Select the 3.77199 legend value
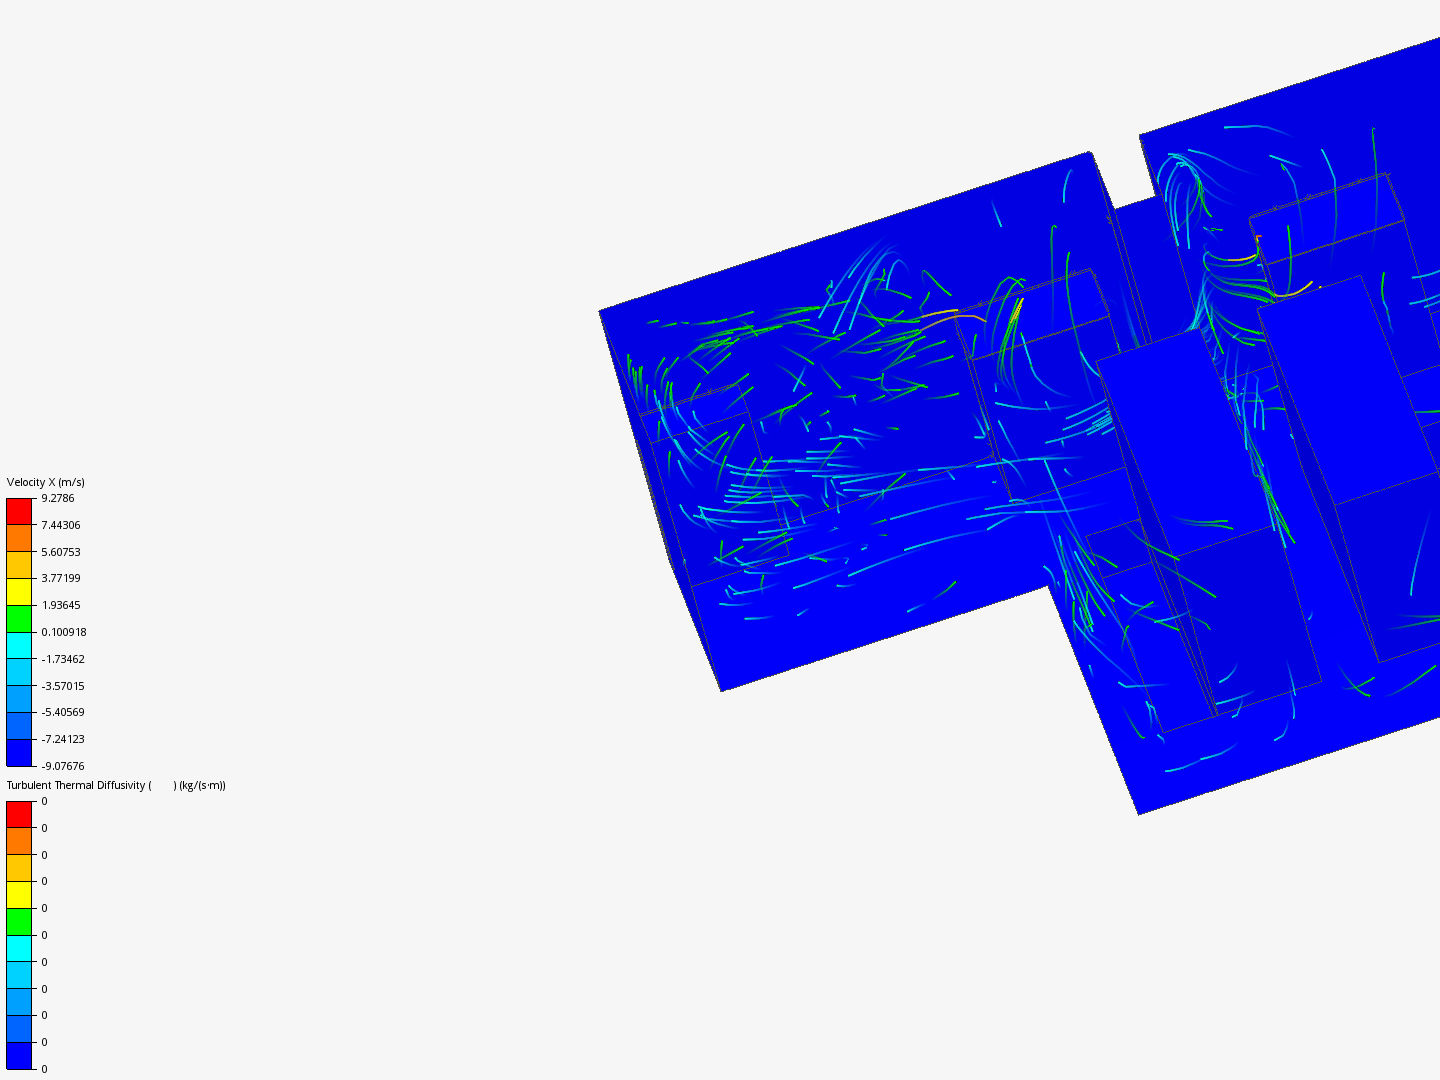1440x1080 pixels. pyautogui.click(x=61, y=578)
